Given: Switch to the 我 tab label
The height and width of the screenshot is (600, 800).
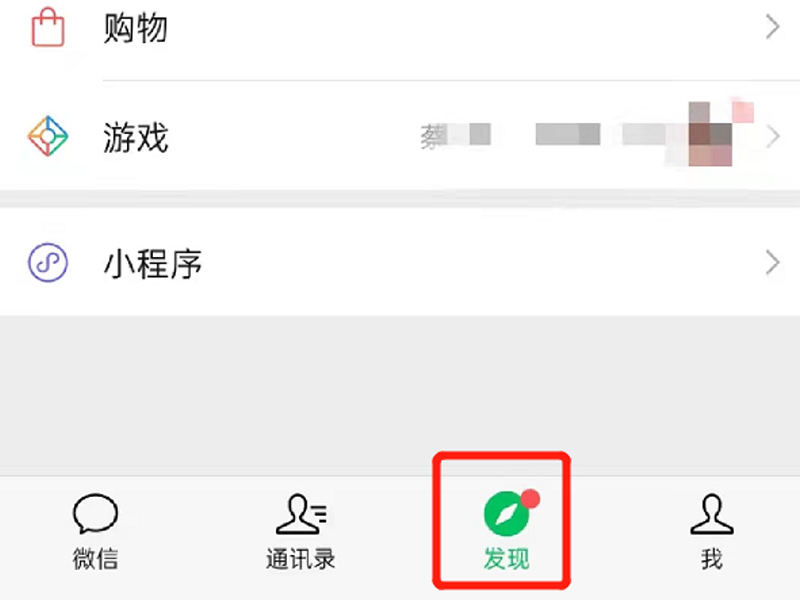Looking at the screenshot, I should [x=712, y=559].
